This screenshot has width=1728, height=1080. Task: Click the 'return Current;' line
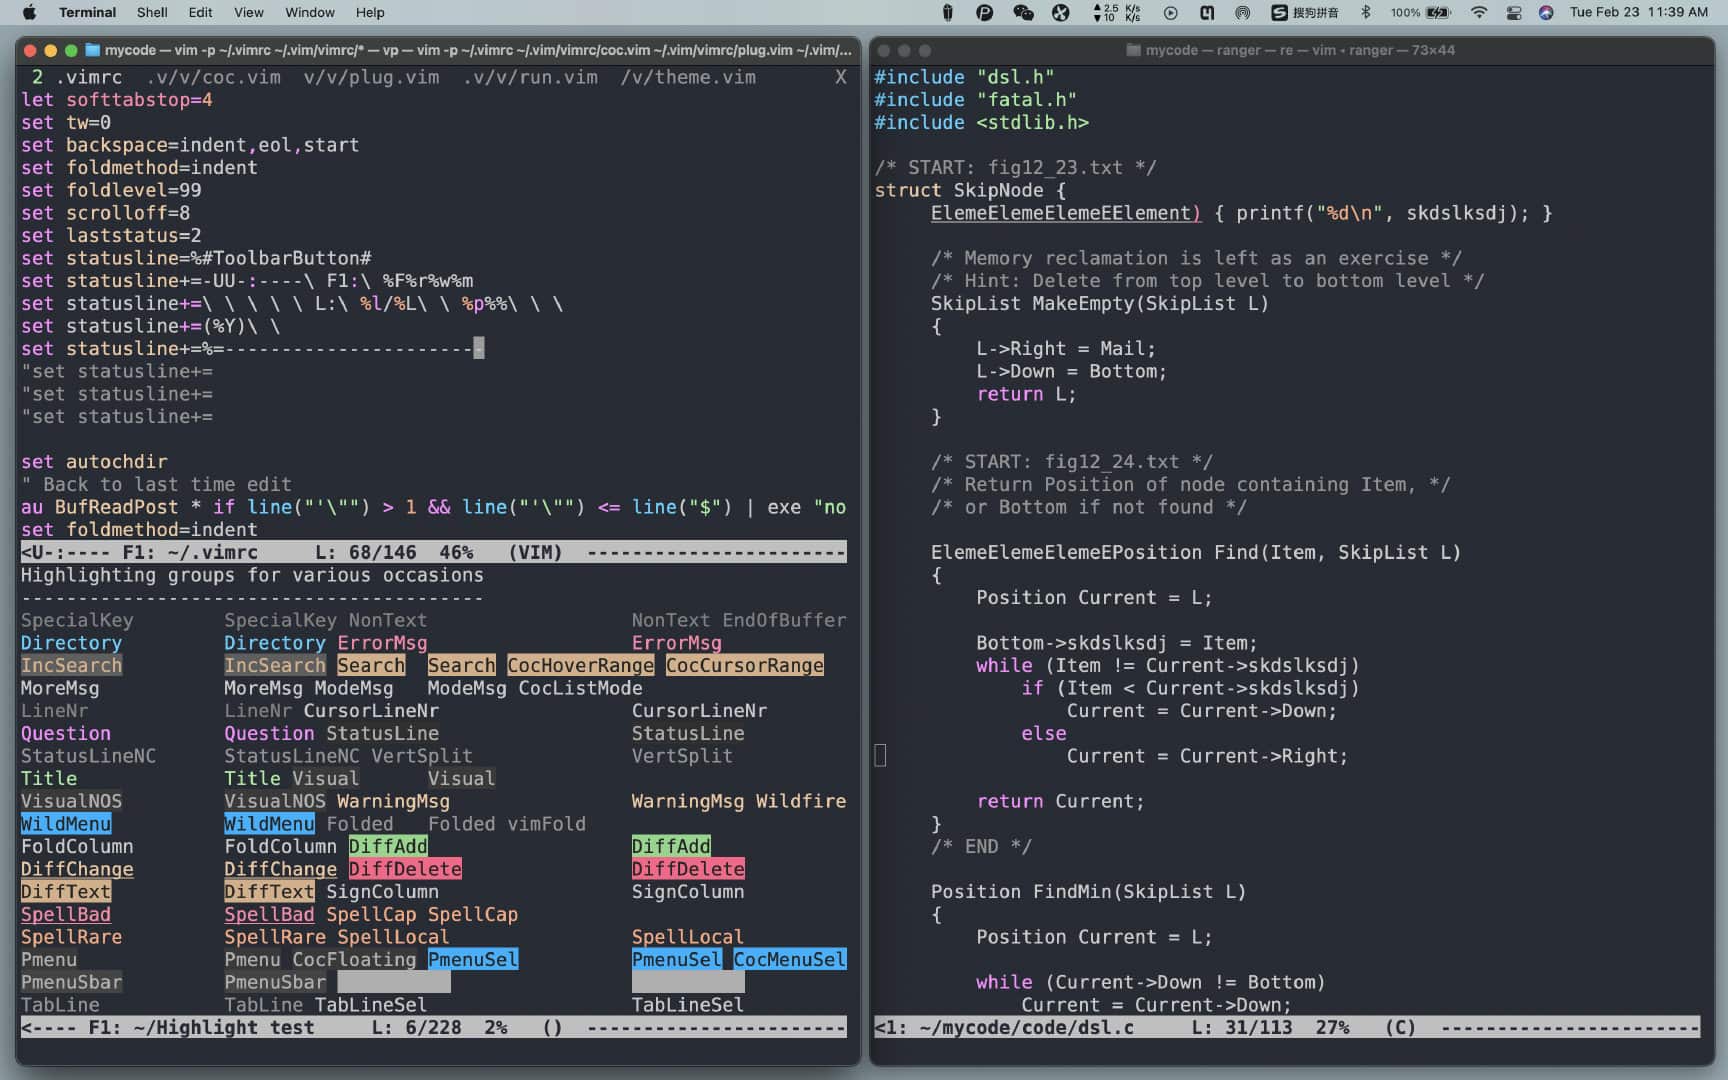click(x=1060, y=801)
